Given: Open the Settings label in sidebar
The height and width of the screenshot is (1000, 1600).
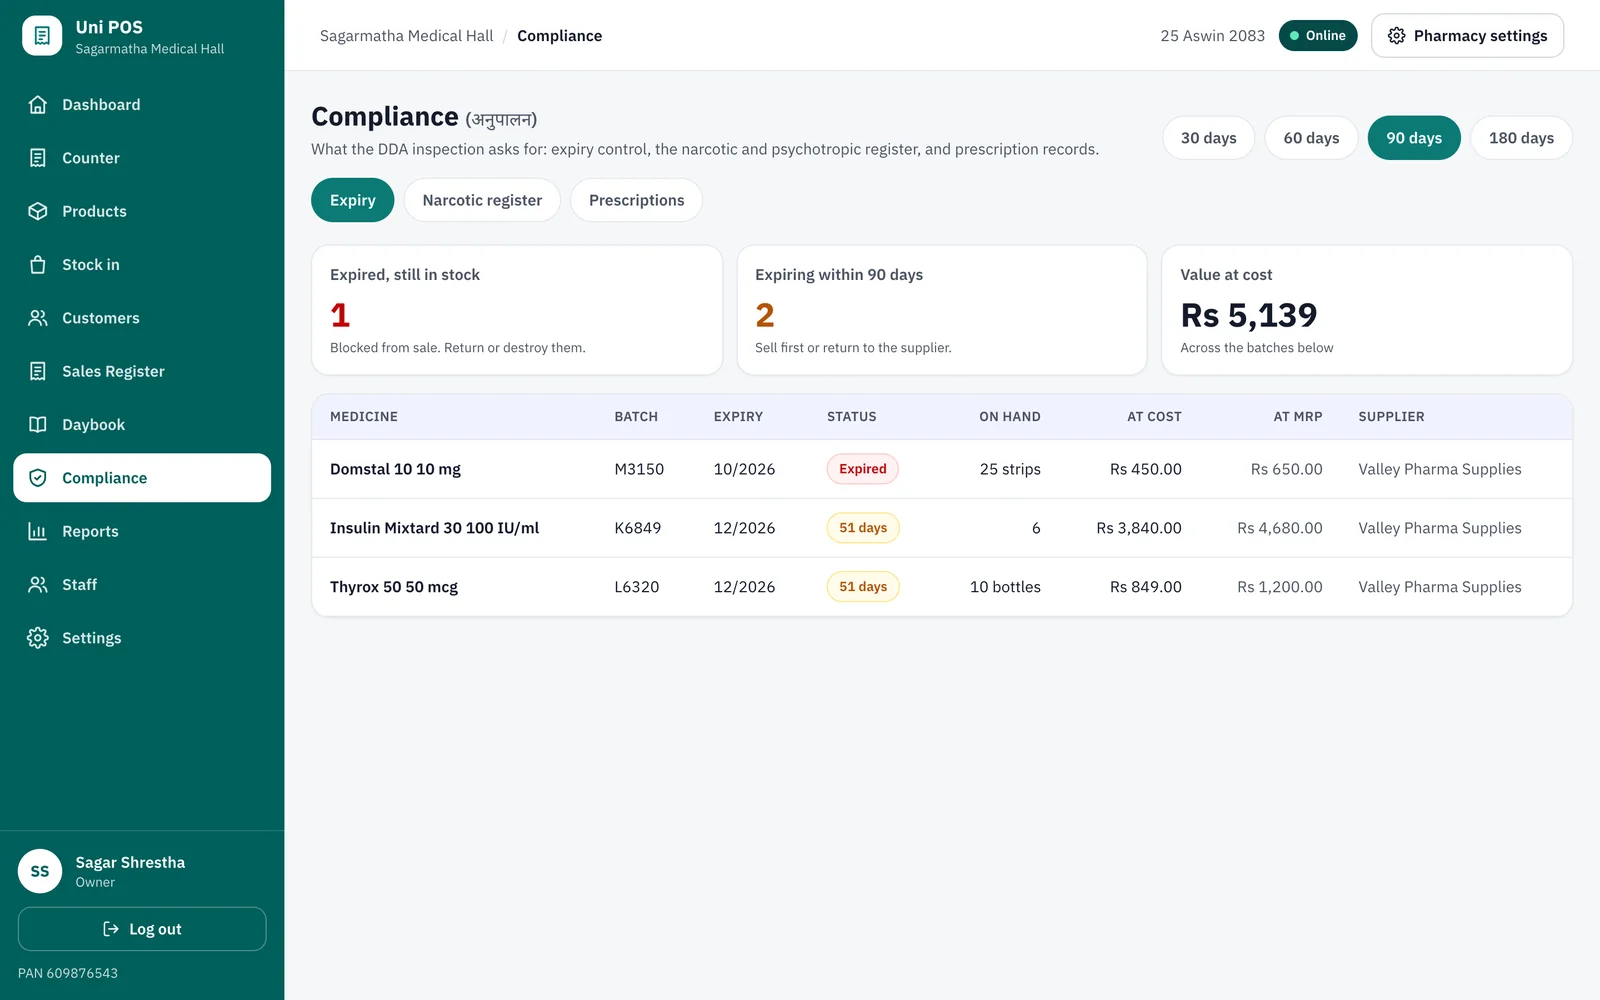Looking at the screenshot, I should [x=91, y=638].
